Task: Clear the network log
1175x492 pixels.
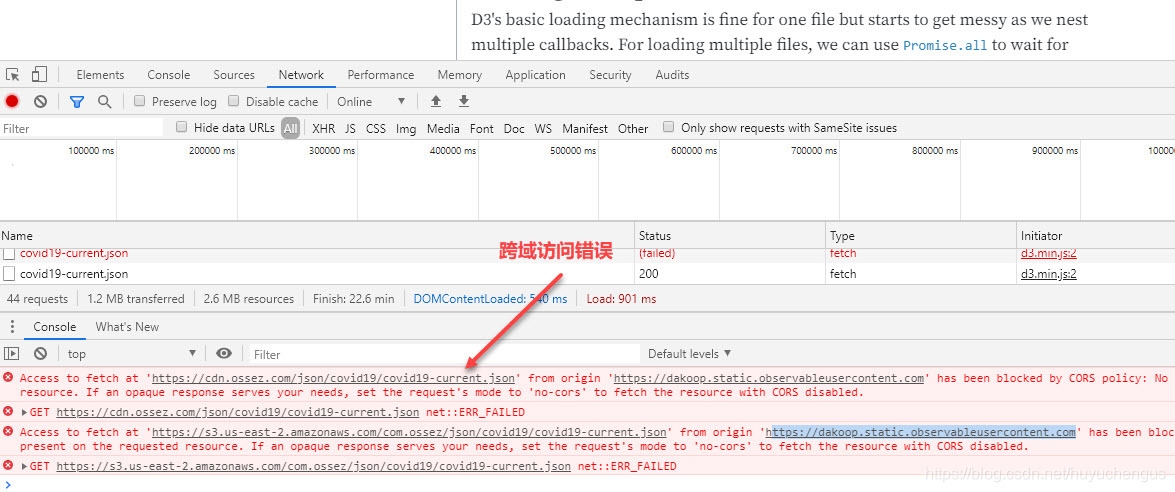Action: 40,102
